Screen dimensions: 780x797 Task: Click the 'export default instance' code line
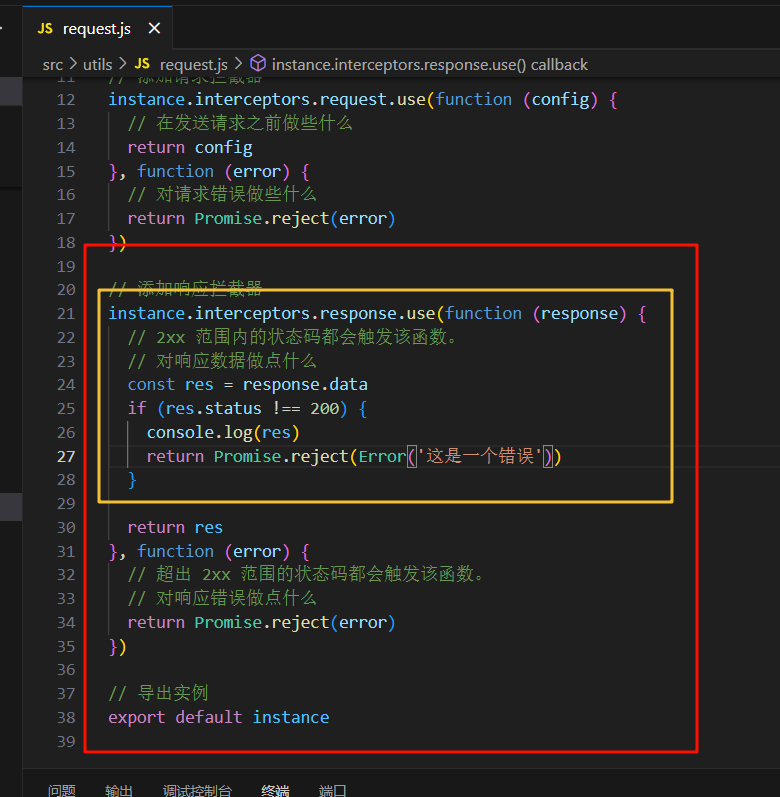218,717
